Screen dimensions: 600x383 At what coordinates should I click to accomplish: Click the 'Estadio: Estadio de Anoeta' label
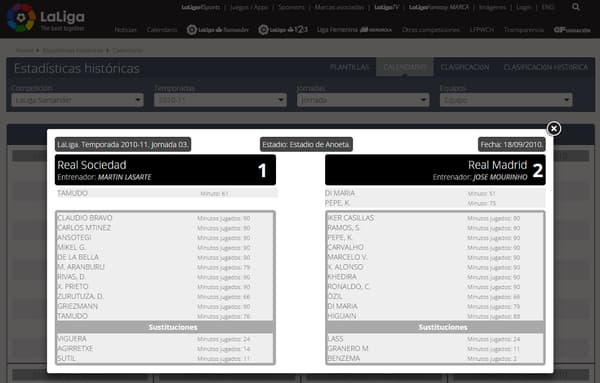pos(306,145)
